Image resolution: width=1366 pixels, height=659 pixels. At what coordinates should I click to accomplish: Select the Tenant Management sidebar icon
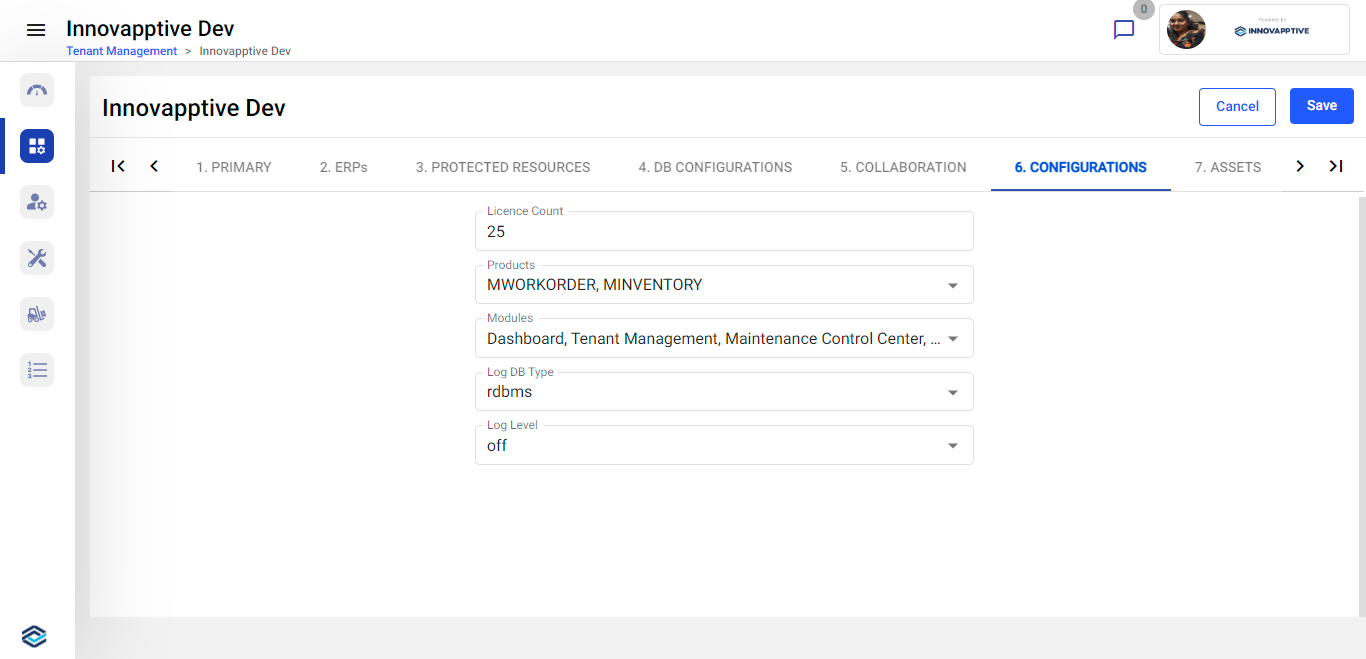point(37,146)
